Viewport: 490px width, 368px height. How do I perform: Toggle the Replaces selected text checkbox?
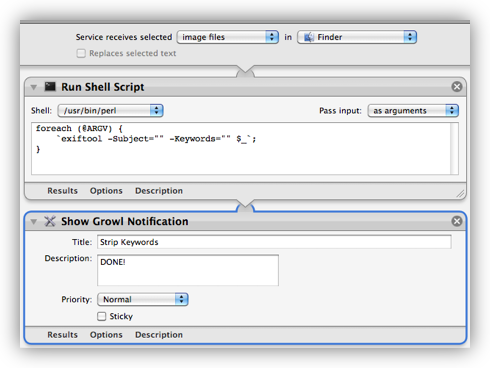click(81, 53)
